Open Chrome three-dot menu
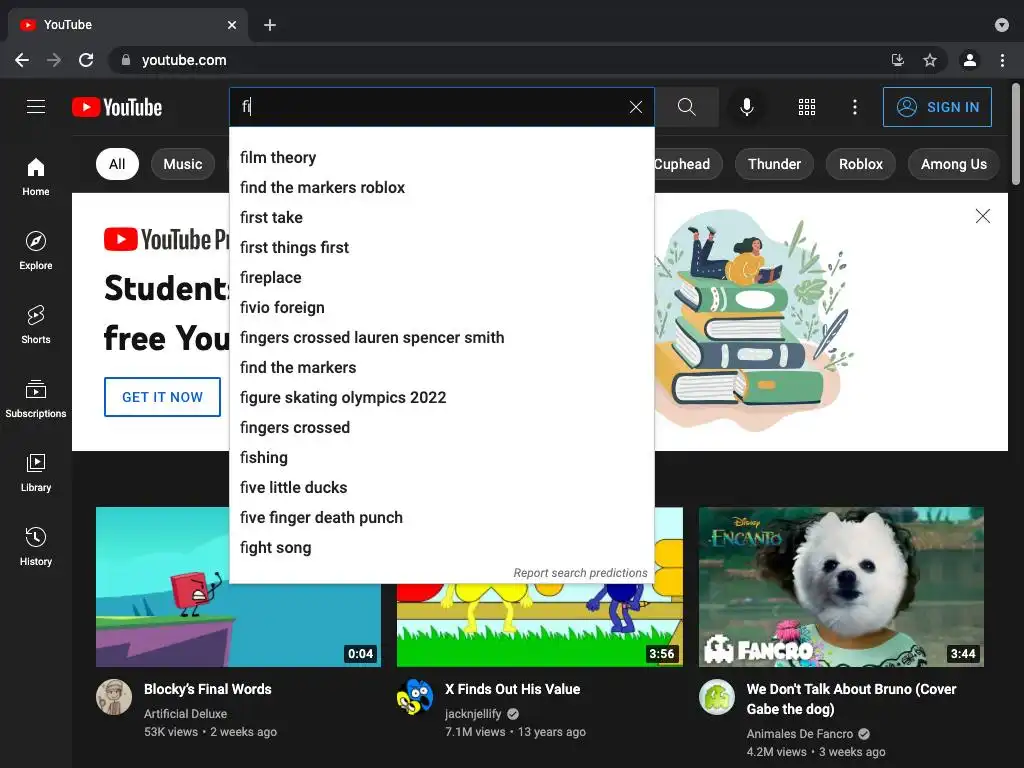Viewport: 1024px width, 768px height. [x=1002, y=60]
